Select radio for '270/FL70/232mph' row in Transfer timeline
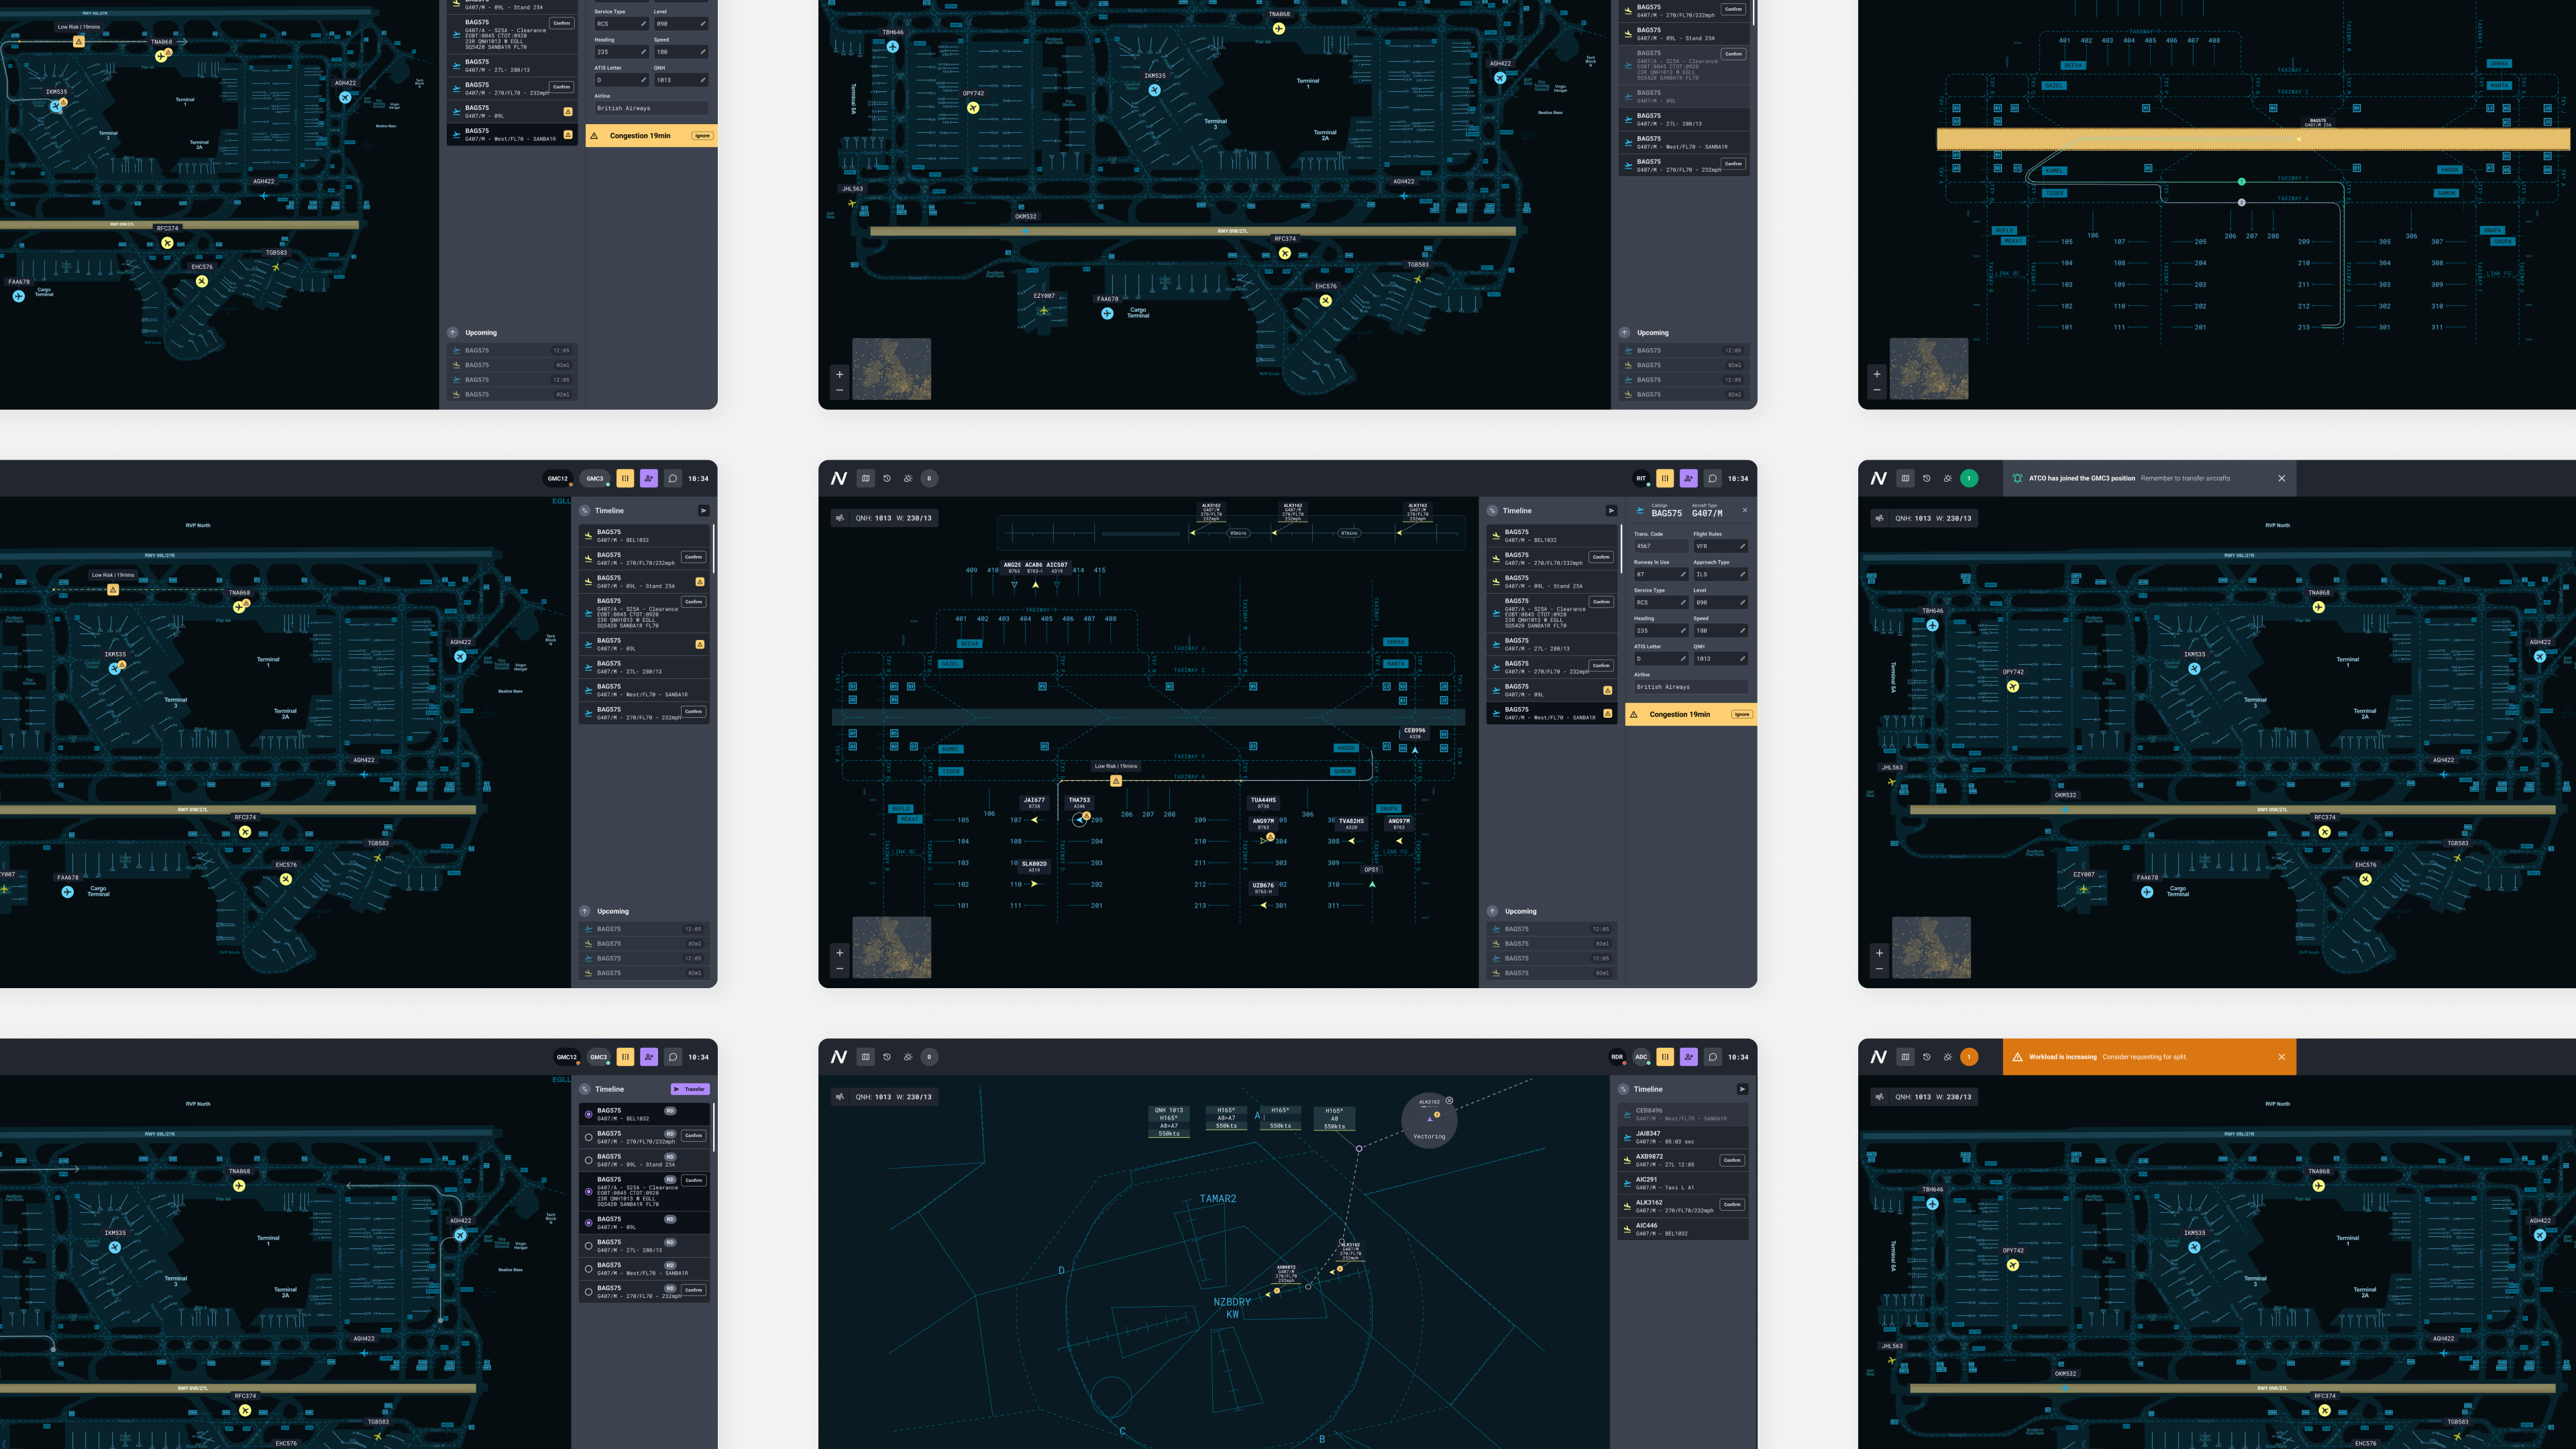This screenshot has height=1449, width=2576. 588,1137
